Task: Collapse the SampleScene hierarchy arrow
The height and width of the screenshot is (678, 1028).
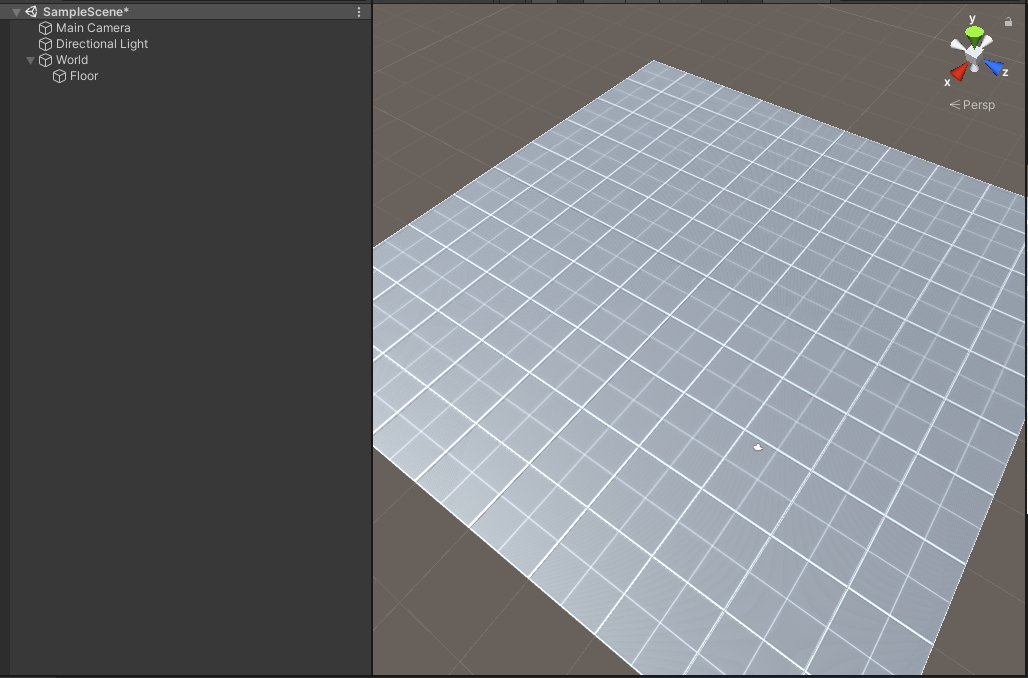Action: [x=16, y=12]
